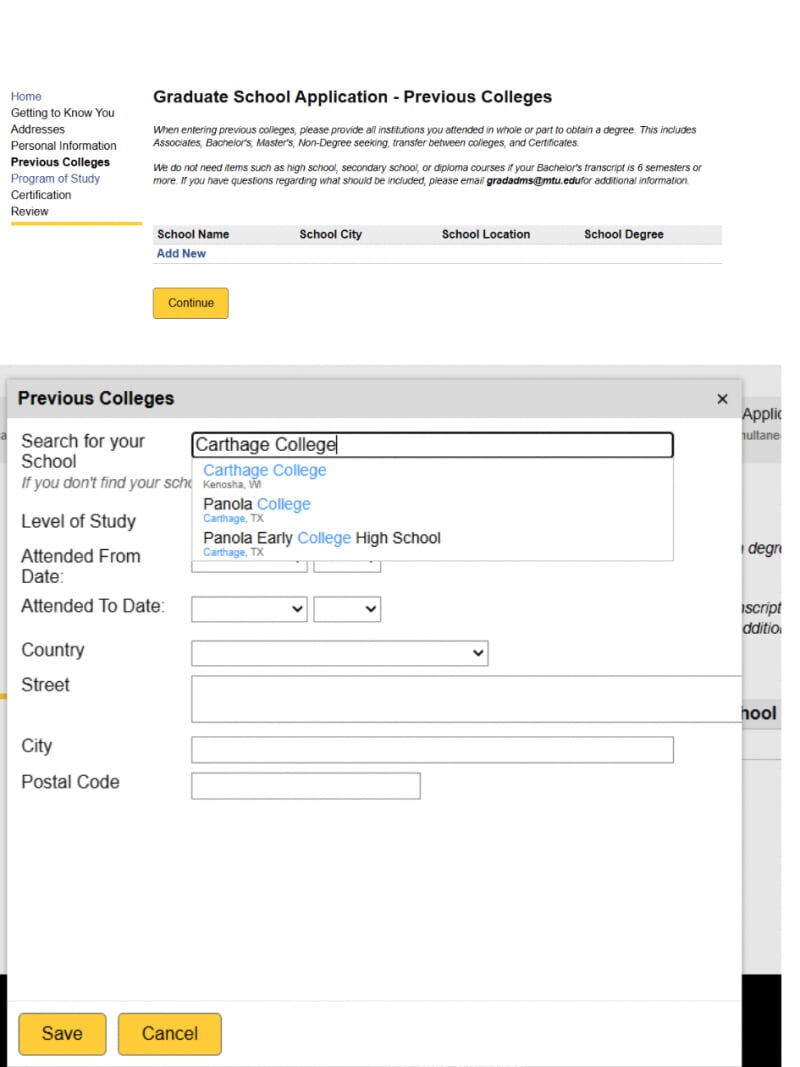The height and width of the screenshot is (1067, 800).
Task: Open the Attended To Date year dropdown
Action: [x=347, y=609]
